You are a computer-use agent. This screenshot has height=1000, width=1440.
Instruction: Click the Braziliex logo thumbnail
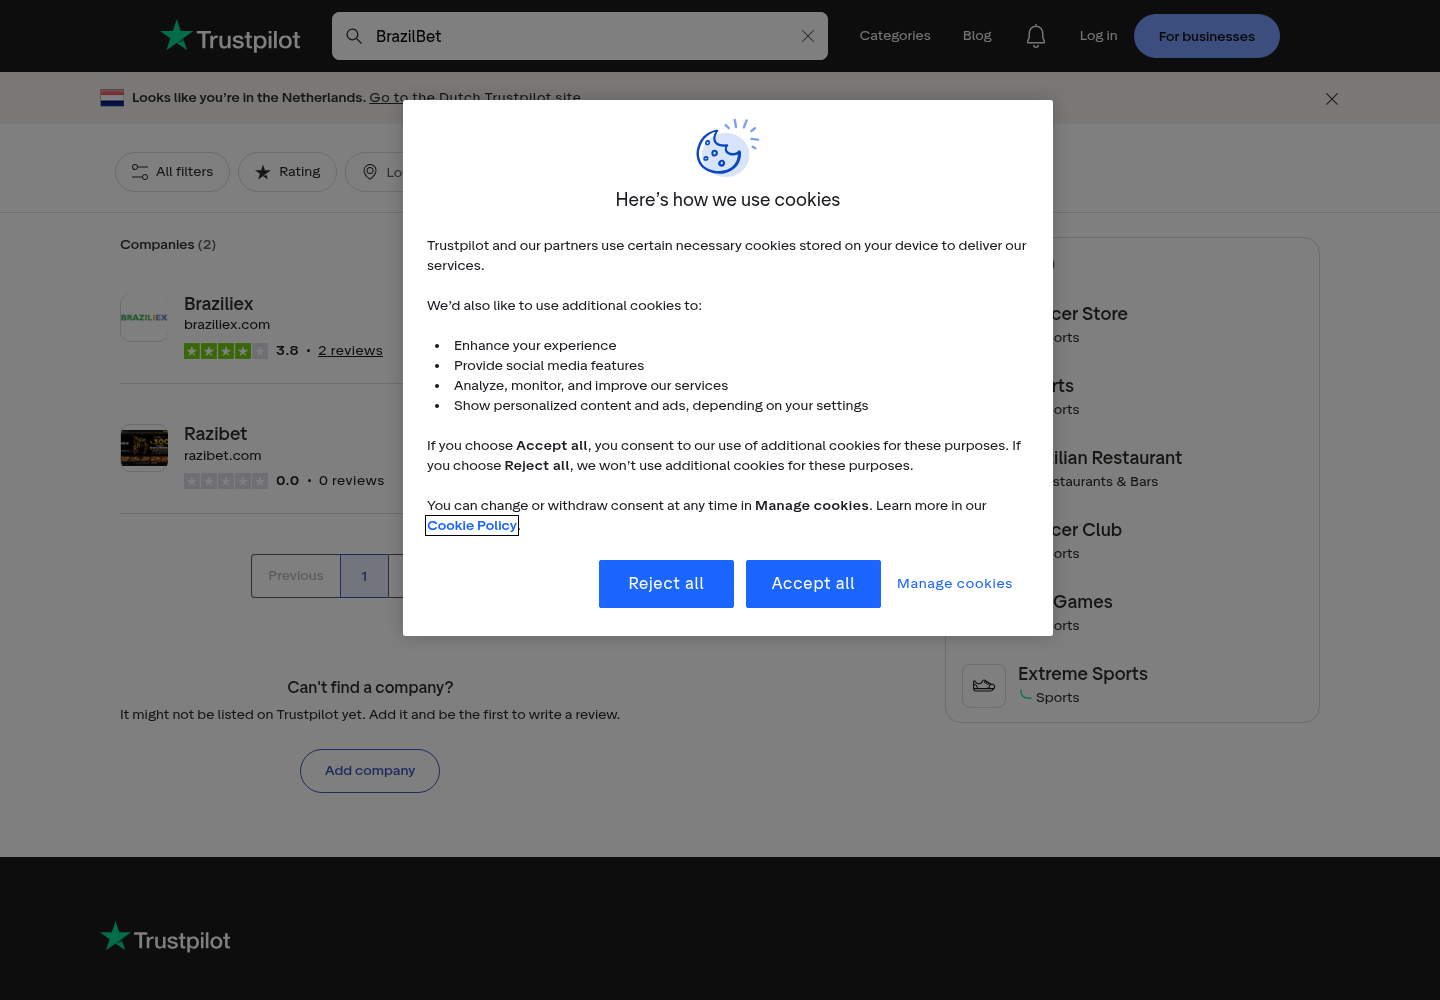coord(144,318)
